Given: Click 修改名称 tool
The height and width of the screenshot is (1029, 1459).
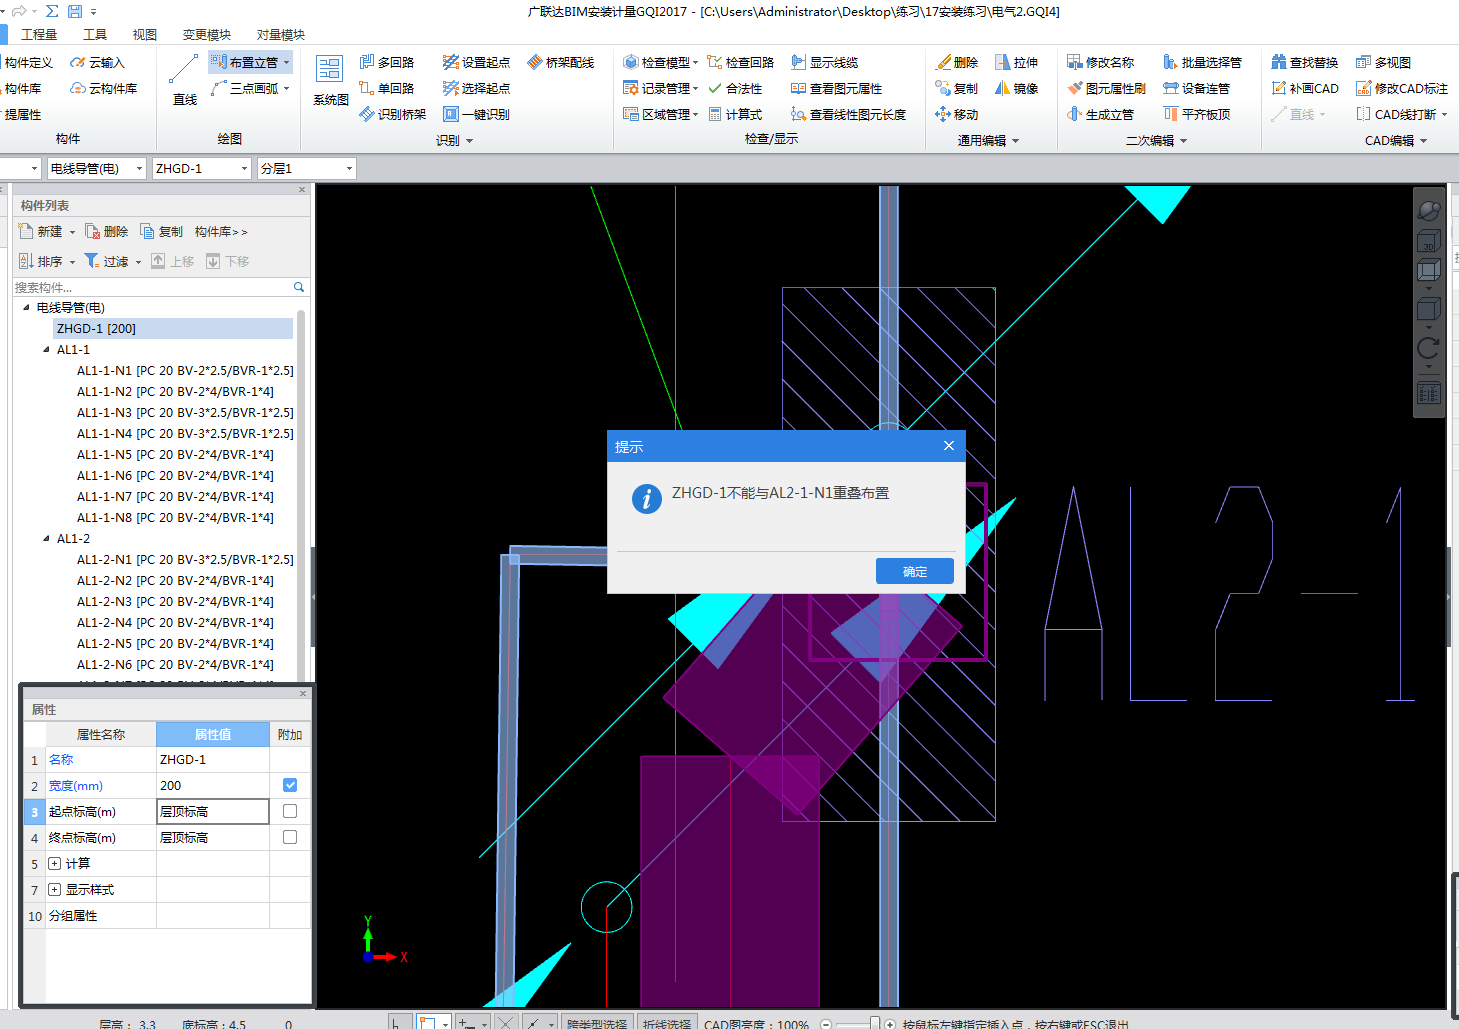Looking at the screenshot, I should (1101, 62).
